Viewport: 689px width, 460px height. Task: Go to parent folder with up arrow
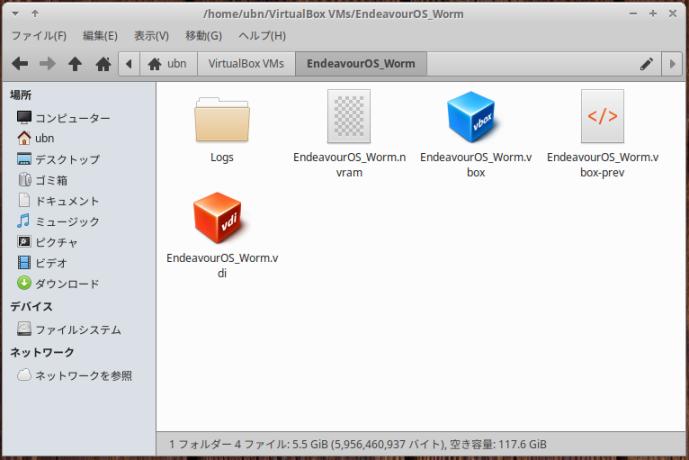pos(75,64)
